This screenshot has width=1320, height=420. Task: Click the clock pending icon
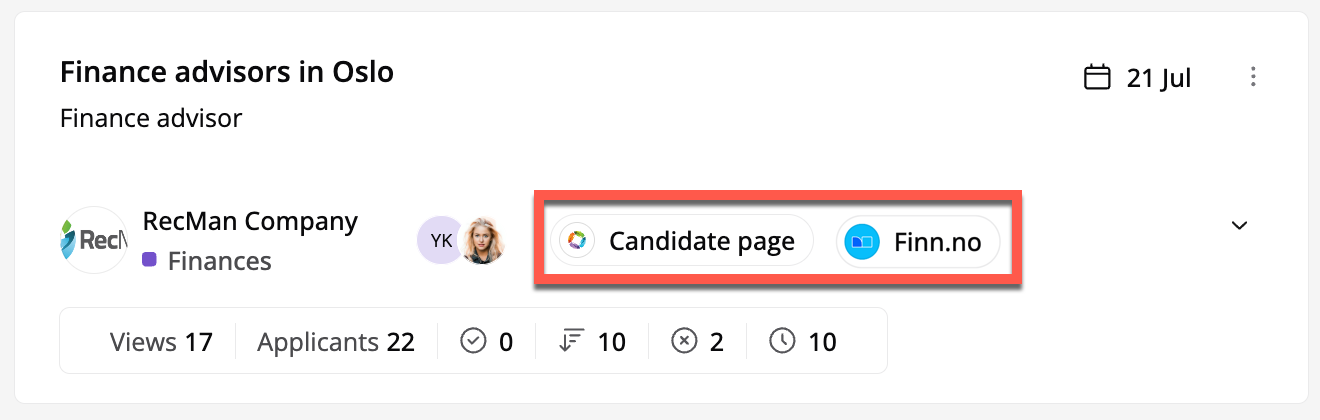[782, 342]
